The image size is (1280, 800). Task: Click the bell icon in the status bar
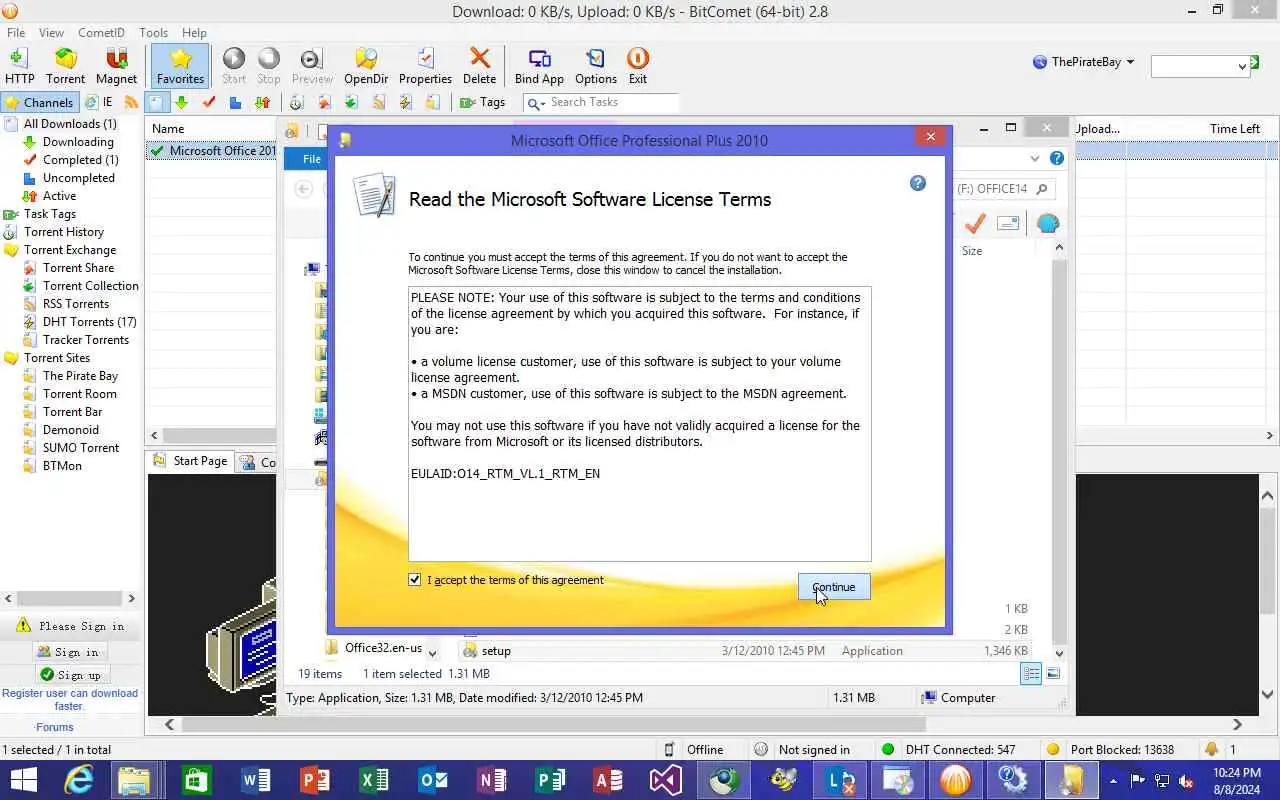[x=1212, y=749]
